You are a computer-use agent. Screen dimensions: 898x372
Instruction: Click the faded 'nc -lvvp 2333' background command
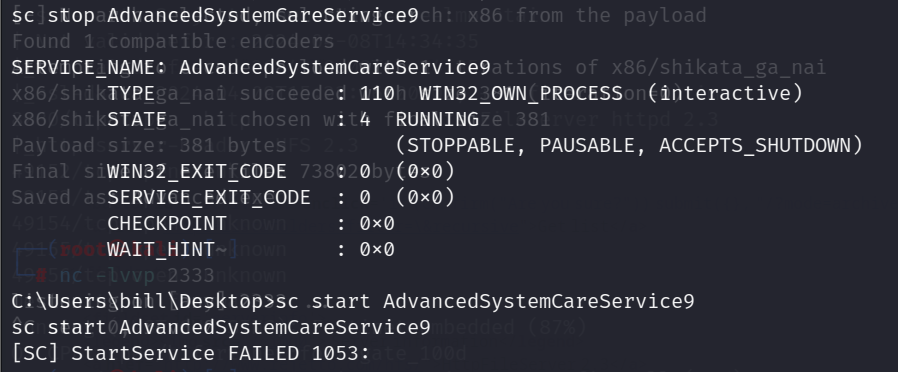coord(137,276)
